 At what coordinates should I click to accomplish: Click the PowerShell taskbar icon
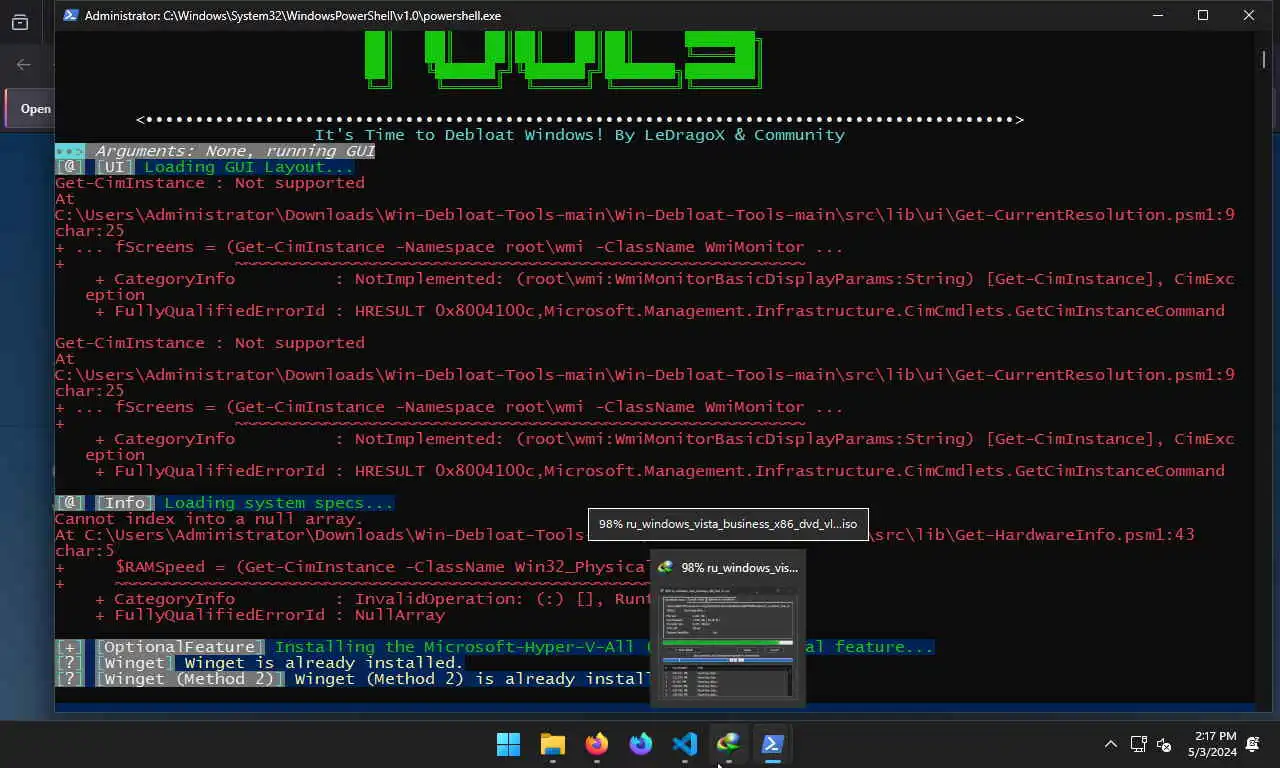point(773,744)
